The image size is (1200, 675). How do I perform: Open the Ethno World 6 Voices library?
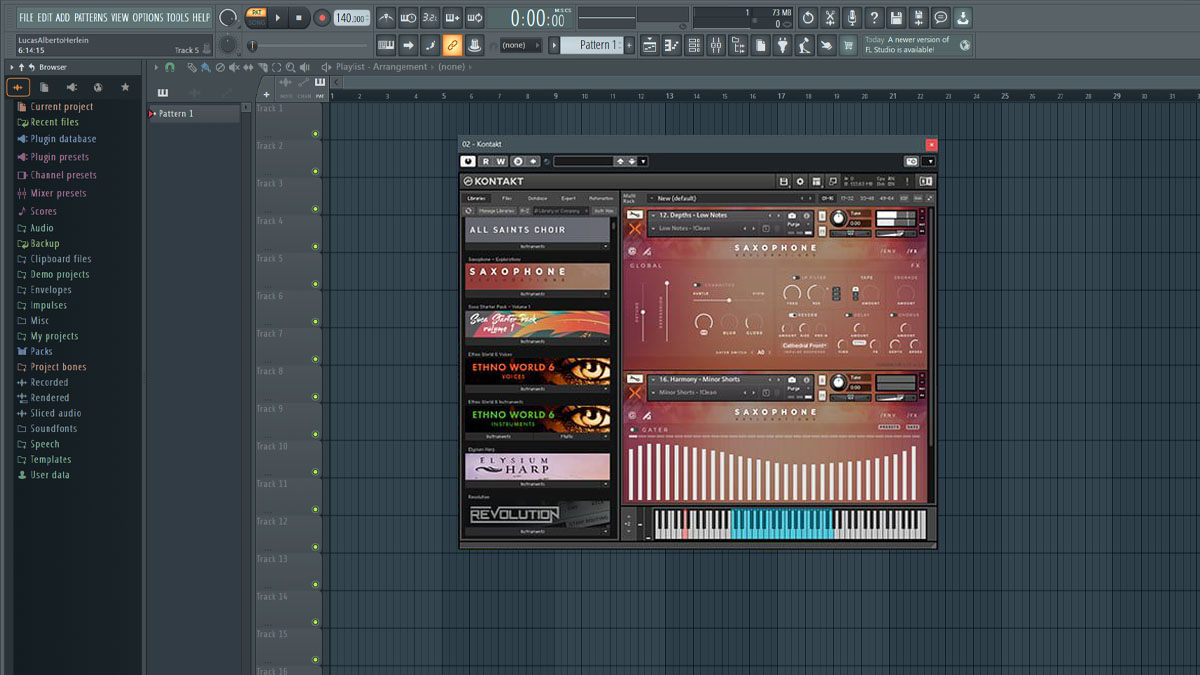[538, 372]
